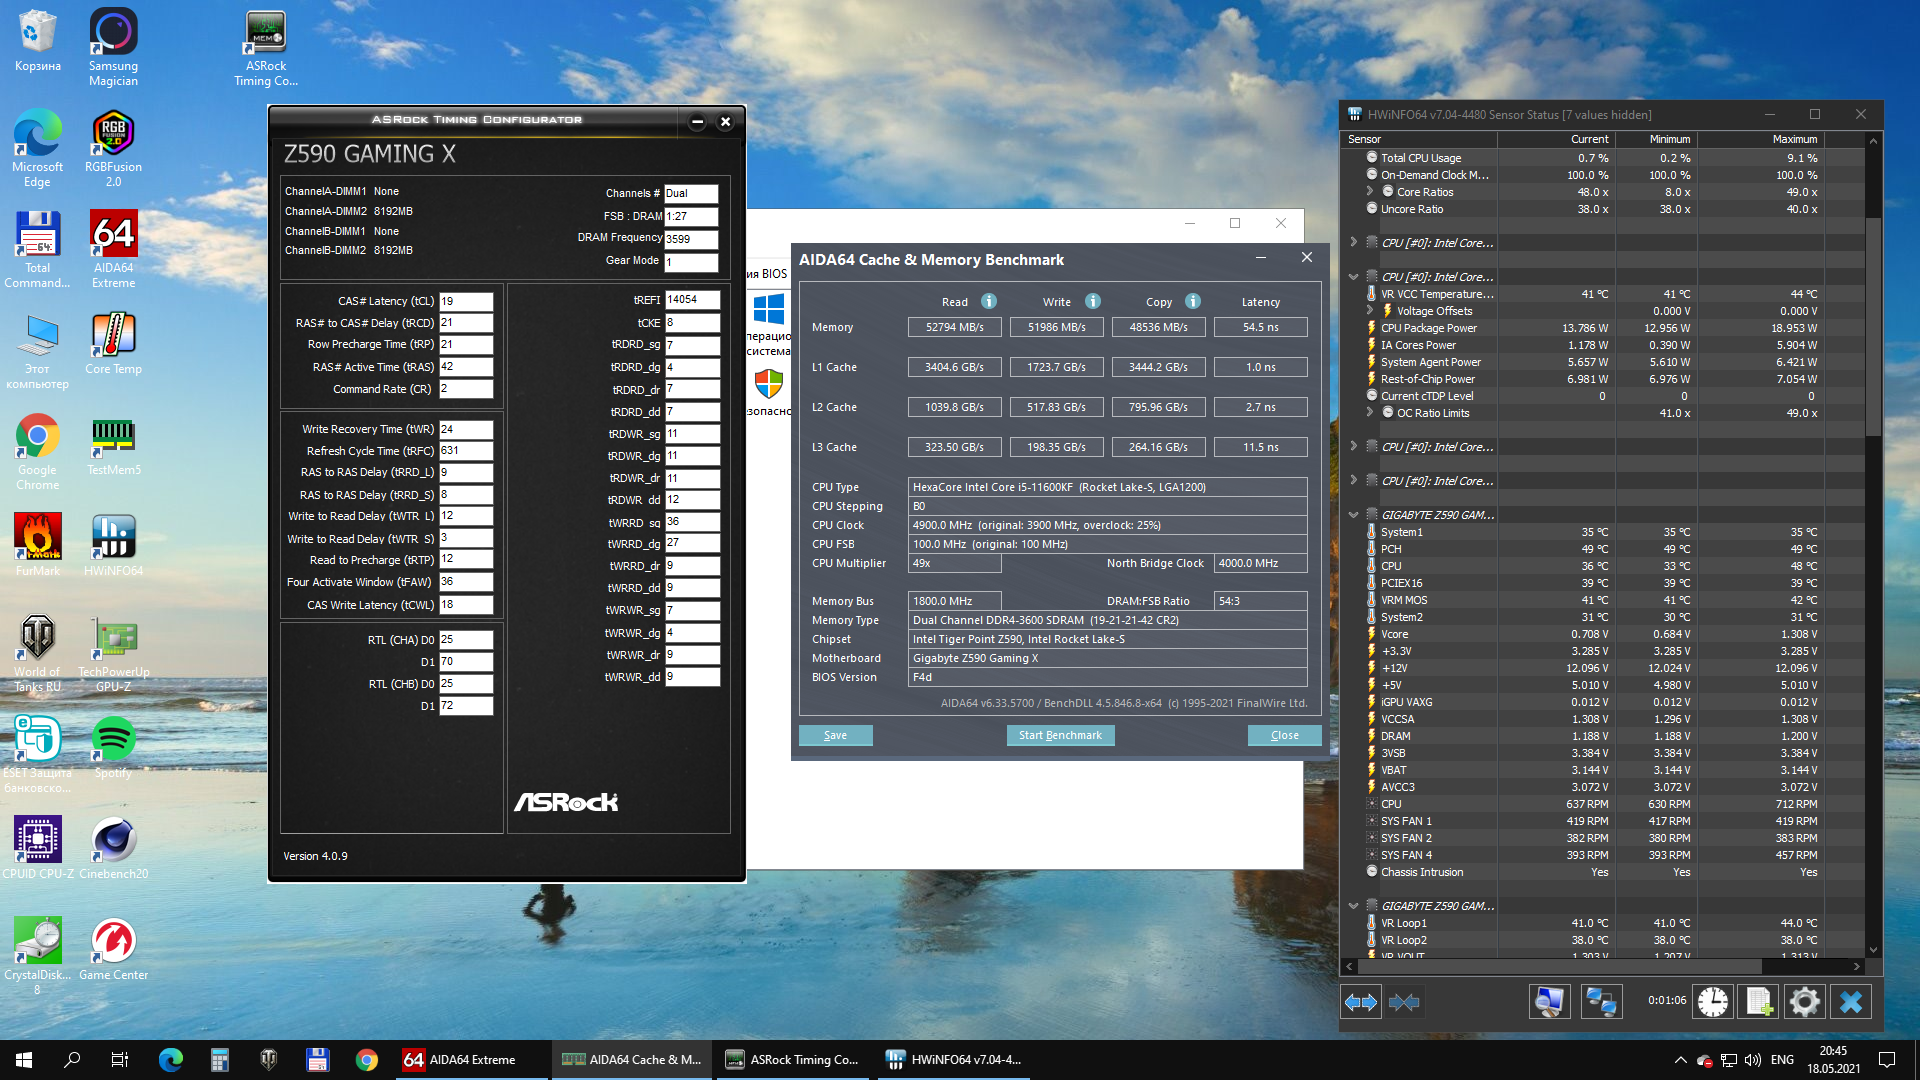Expand Core Ratios sensor row
Screen dimensions: 1920x1080
point(1369,191)
